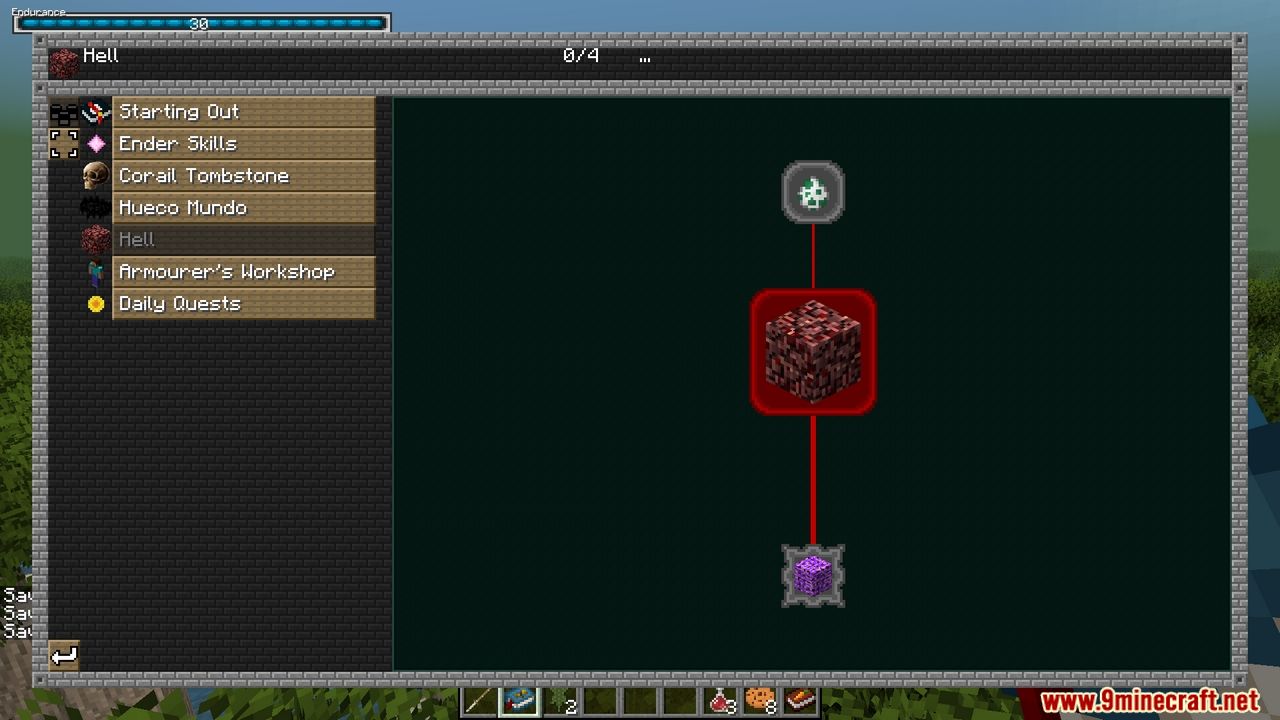Select the Hell chapter entry
This screenshot has width=1280, height=720.
[244, 240]
